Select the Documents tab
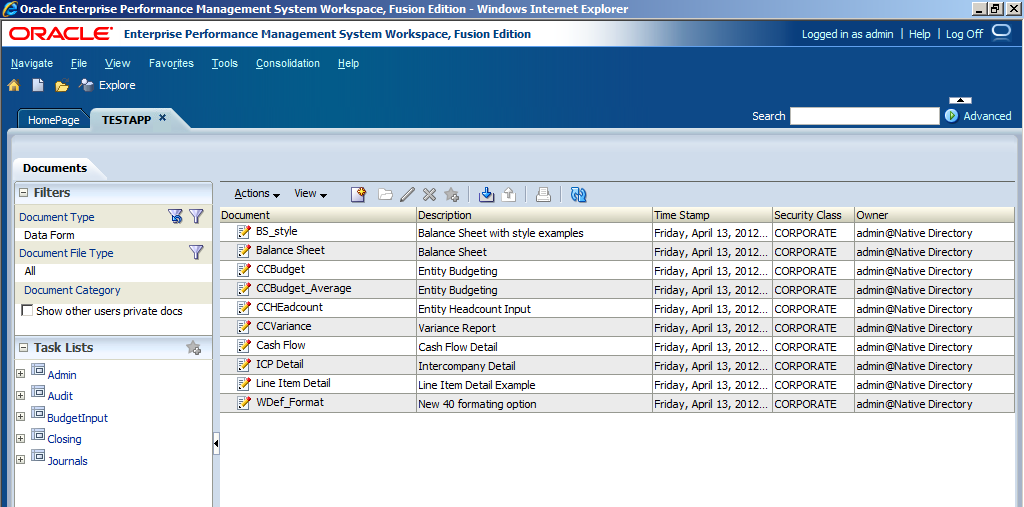The image size is (1024, 507). (55, 168)
